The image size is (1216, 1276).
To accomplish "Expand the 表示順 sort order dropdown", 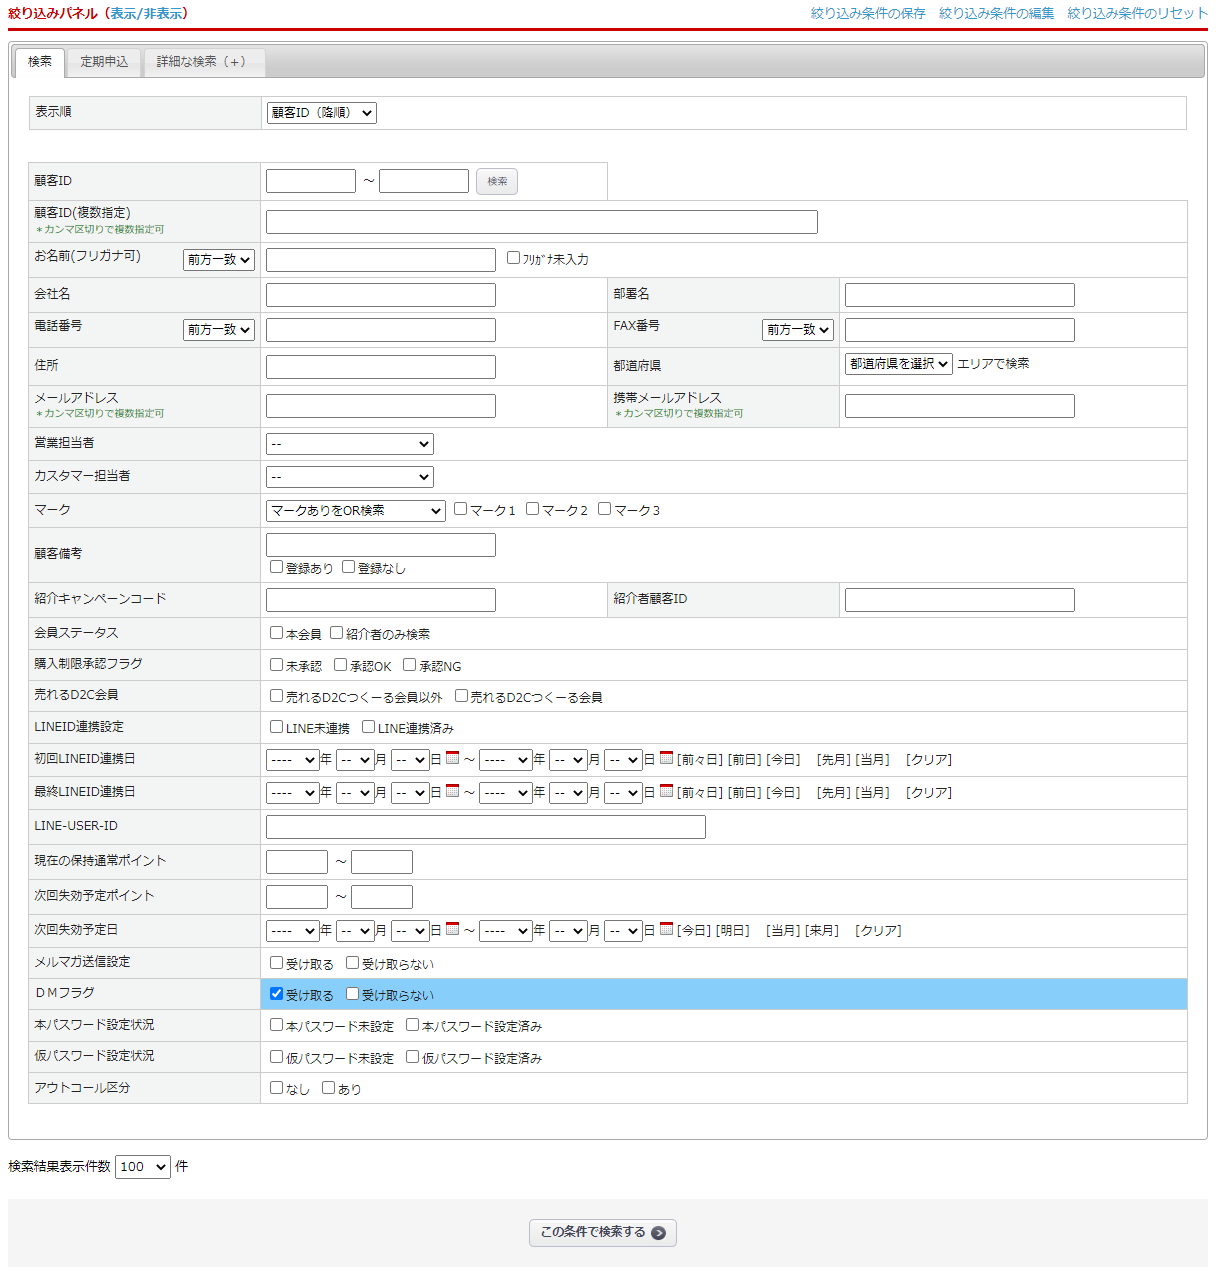I will 321,113.
